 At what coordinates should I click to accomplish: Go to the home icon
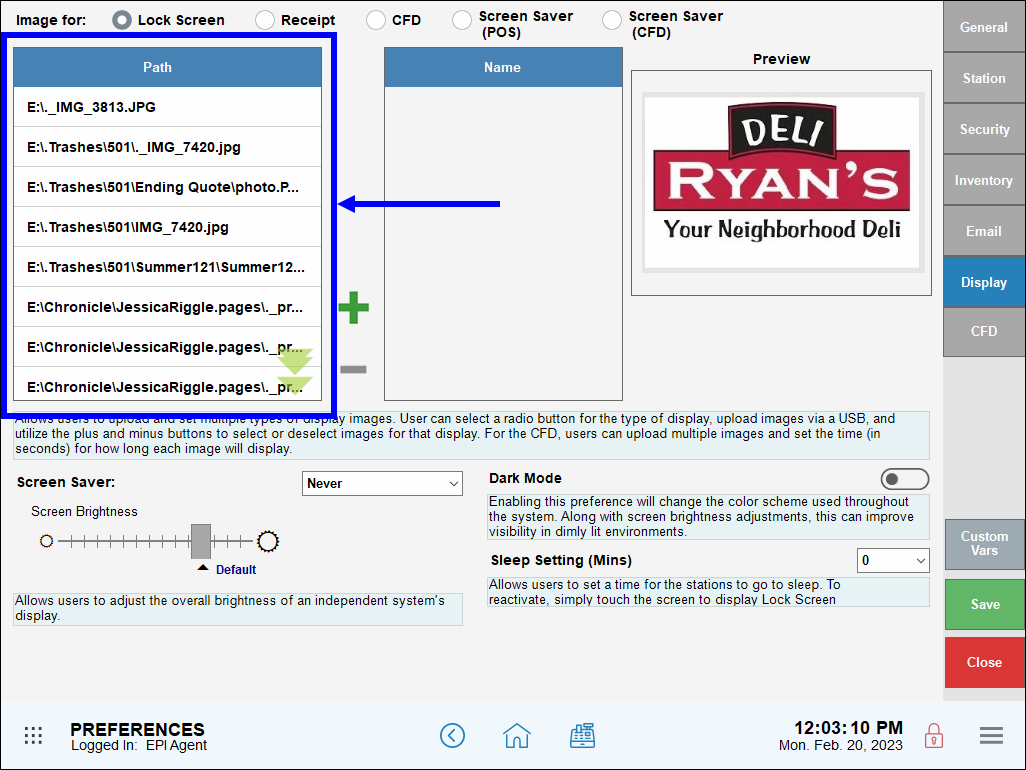517,735
